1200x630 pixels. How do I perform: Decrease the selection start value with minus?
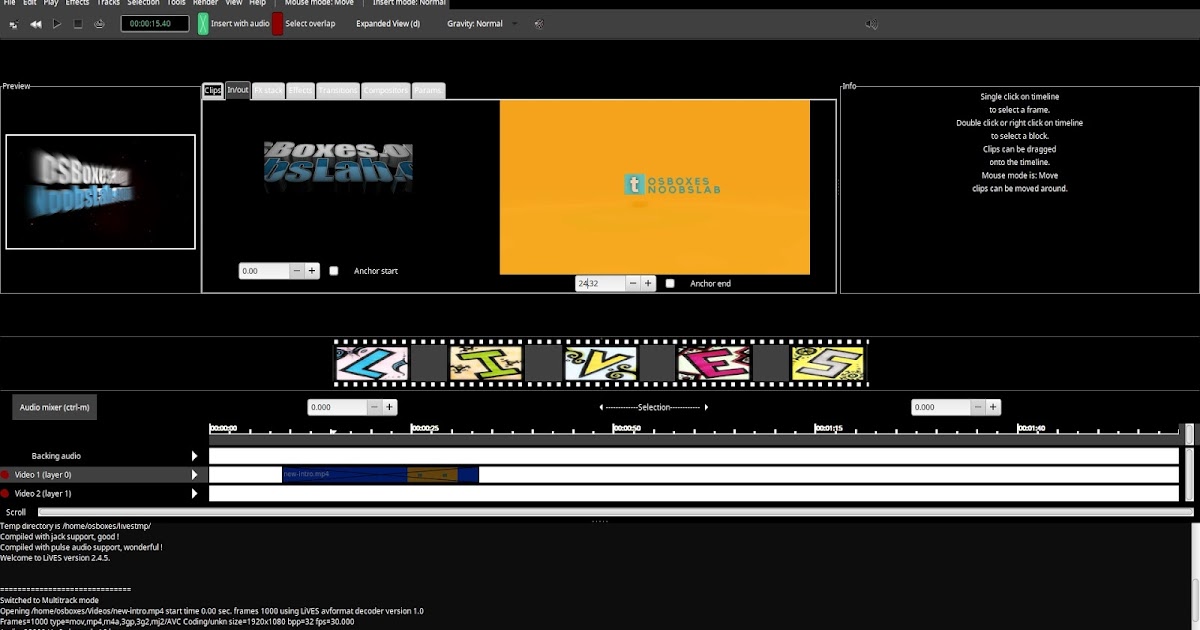(375, 407)
